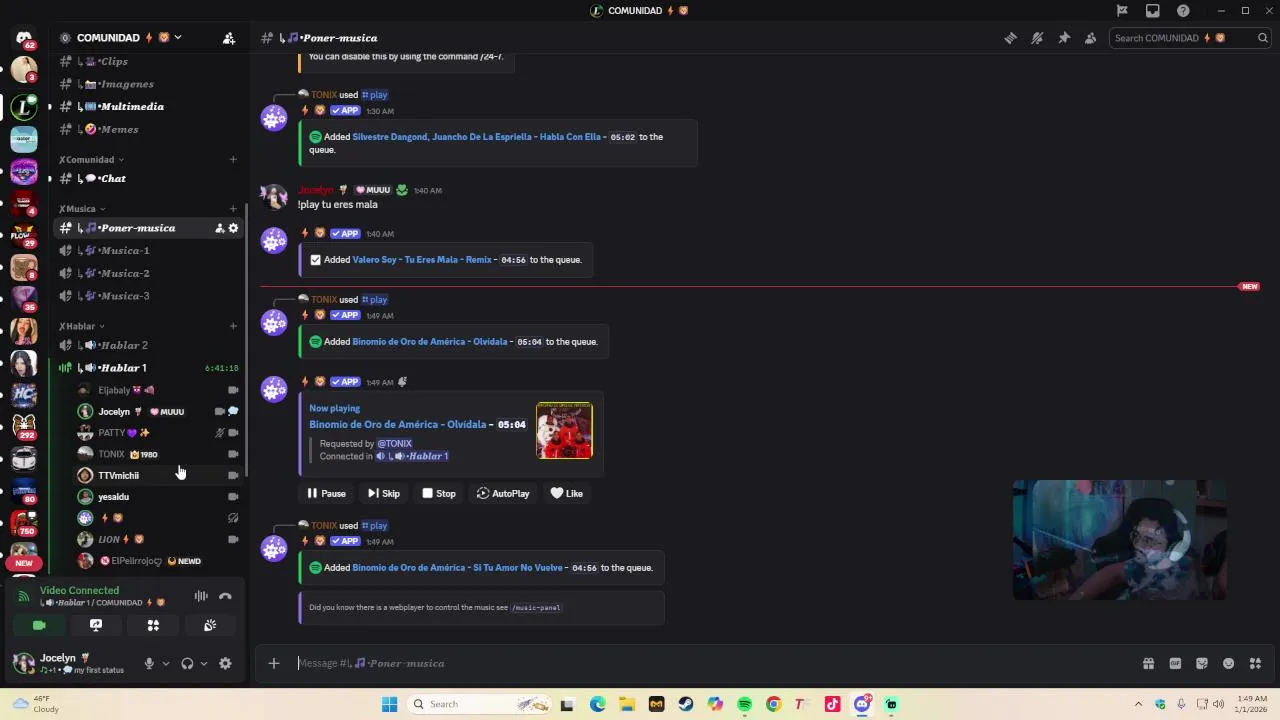Open Windows Start menu

389,704
